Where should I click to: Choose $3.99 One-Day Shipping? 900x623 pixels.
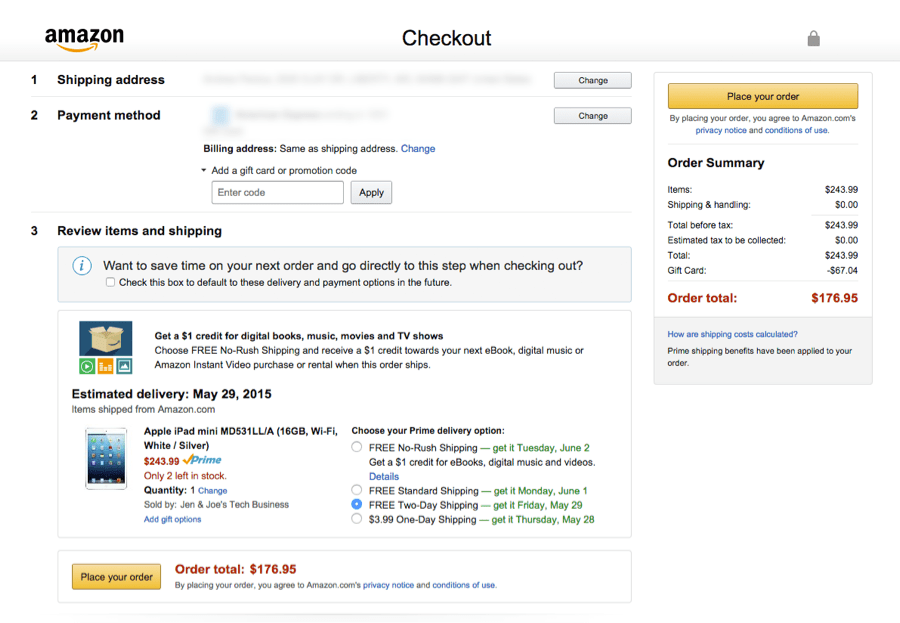point(356,519)
